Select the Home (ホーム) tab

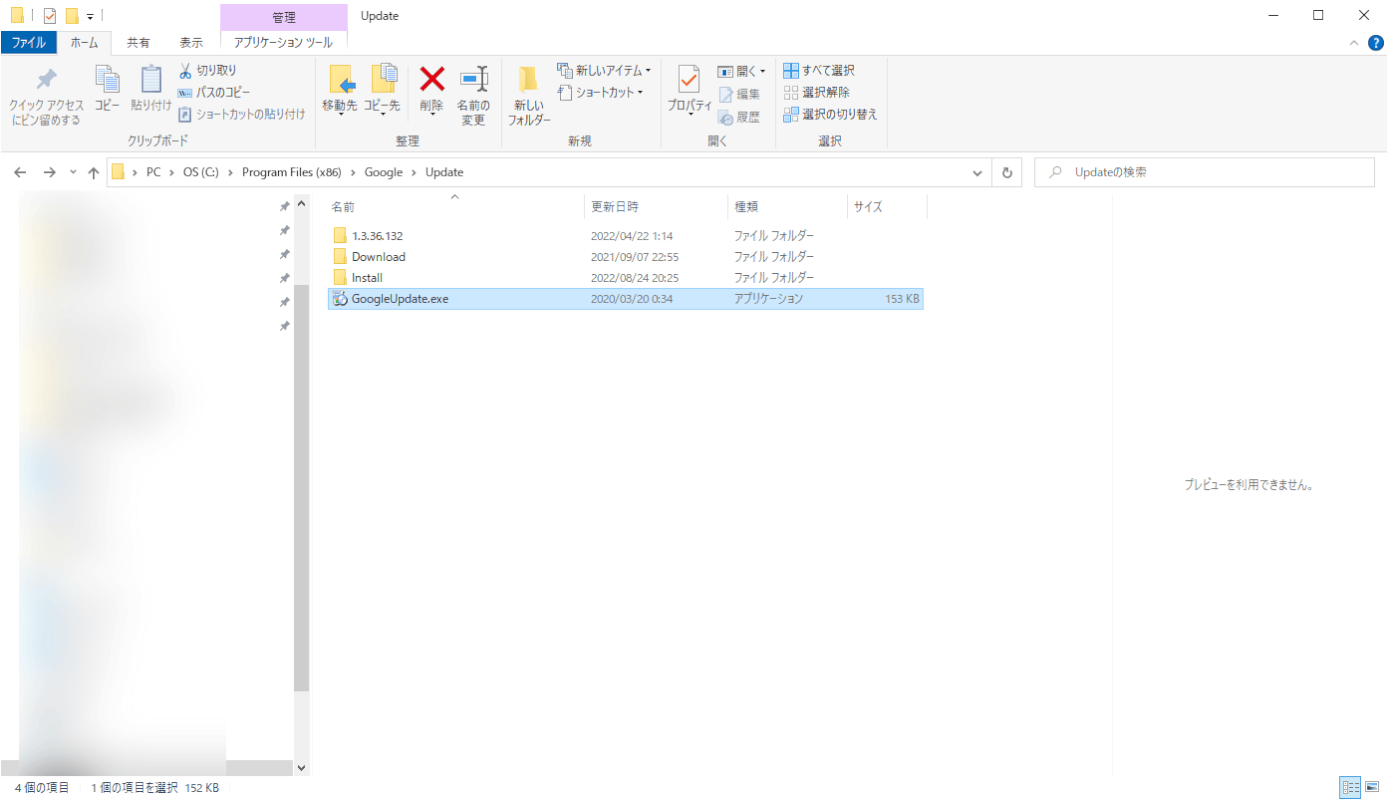pyautogui.click(x=84, y=42)
